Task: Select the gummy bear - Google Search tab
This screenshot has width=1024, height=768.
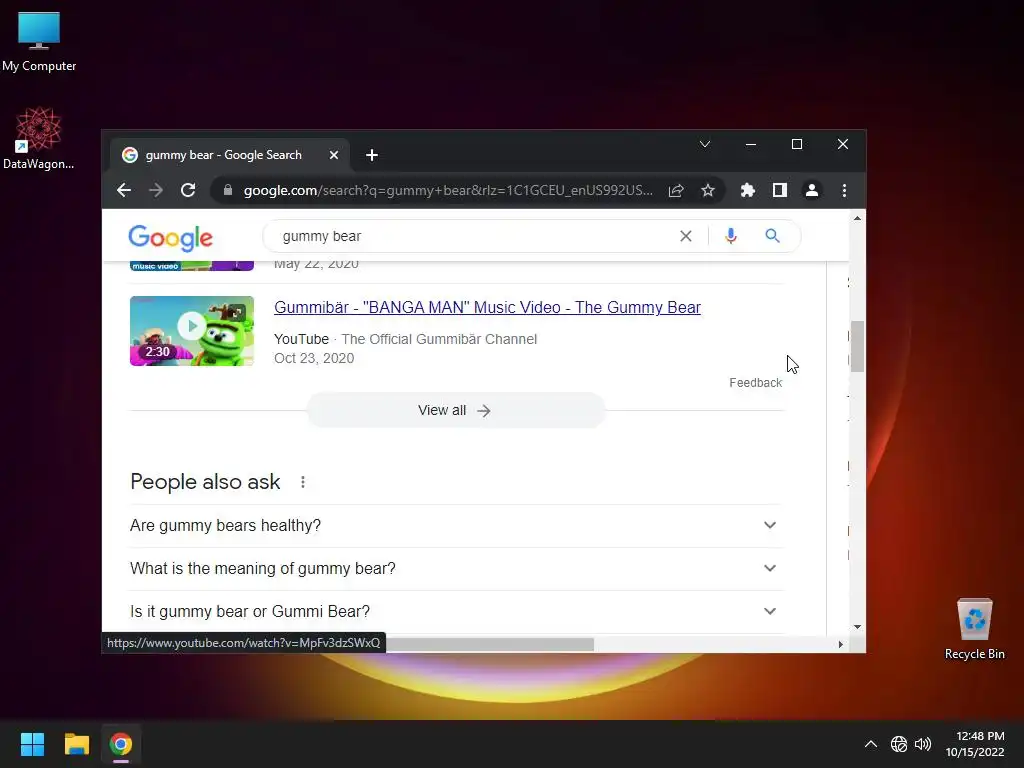Action: 229,155
